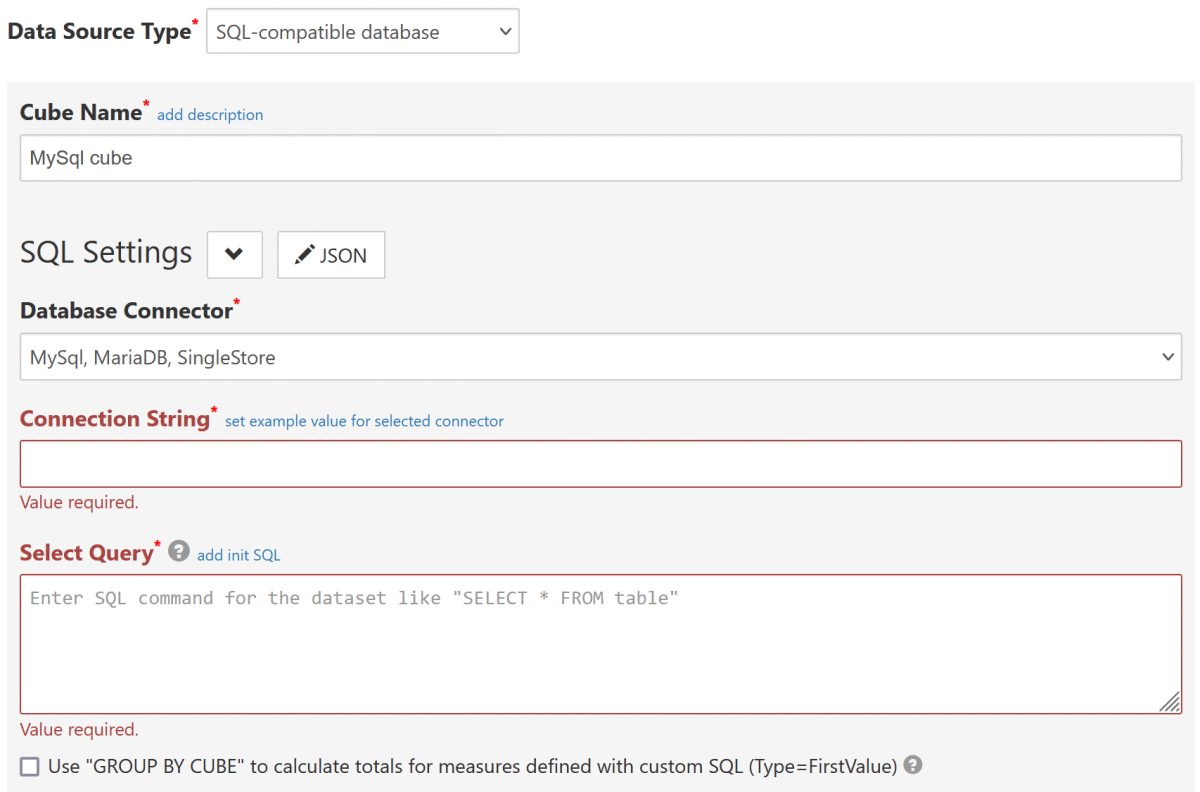This screenshot has height=792, width=1200.
Task: Open the Data Source Type dropdown
Action: [362, 32]
